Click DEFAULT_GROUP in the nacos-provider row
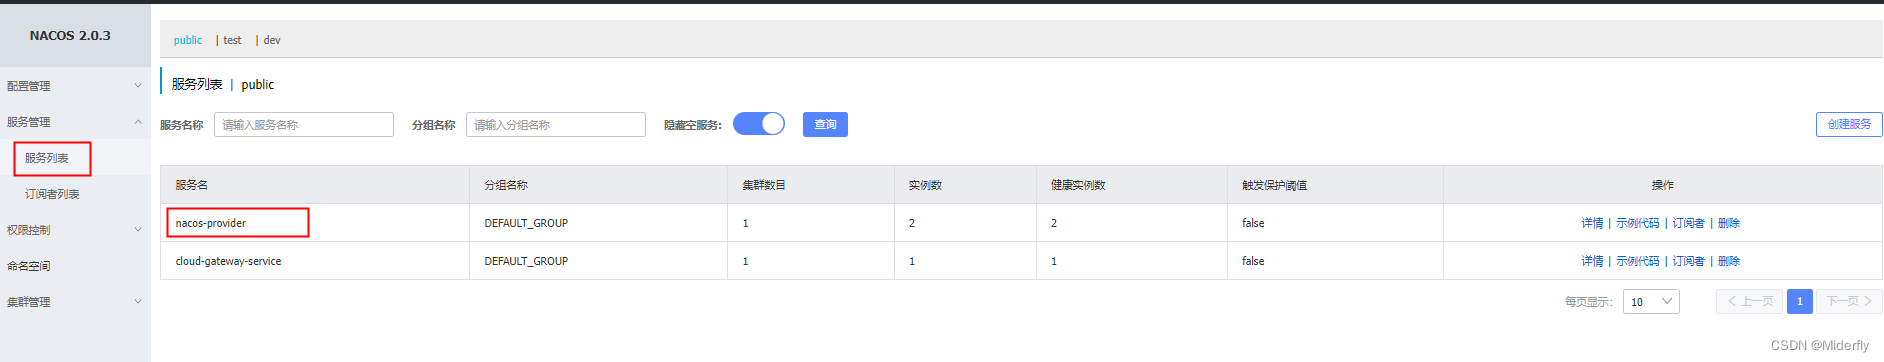The height and width of the screenshot is (362, 1884). coord(526,223)
